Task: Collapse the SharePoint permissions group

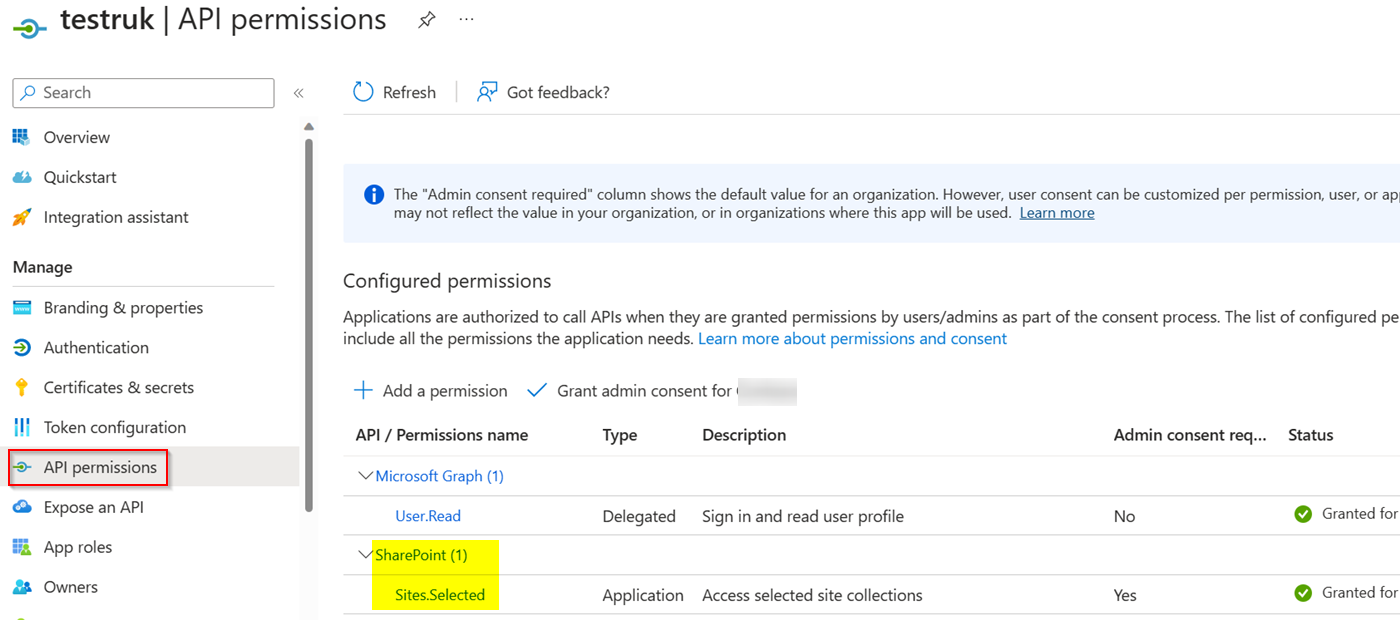Action: (365, 555)
